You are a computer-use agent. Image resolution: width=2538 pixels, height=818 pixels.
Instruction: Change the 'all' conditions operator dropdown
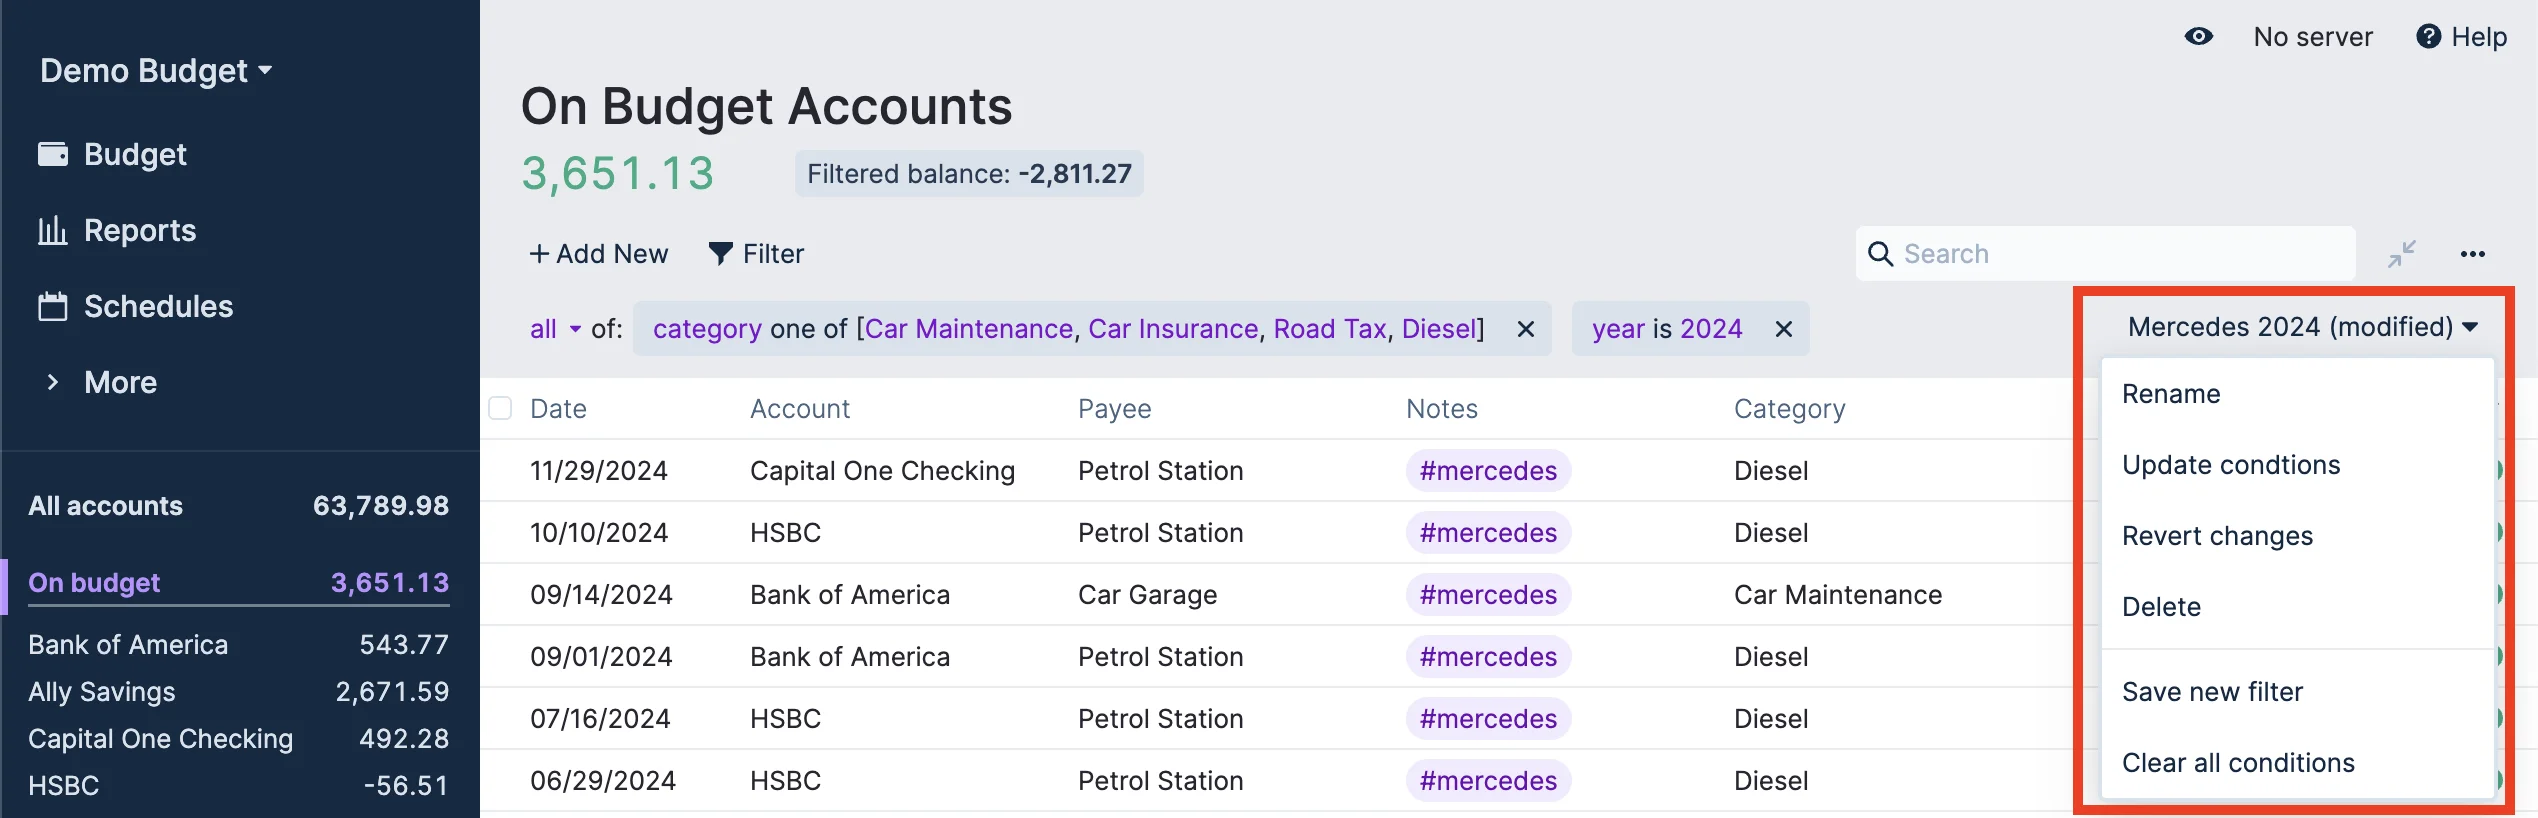tap(555, 329)
